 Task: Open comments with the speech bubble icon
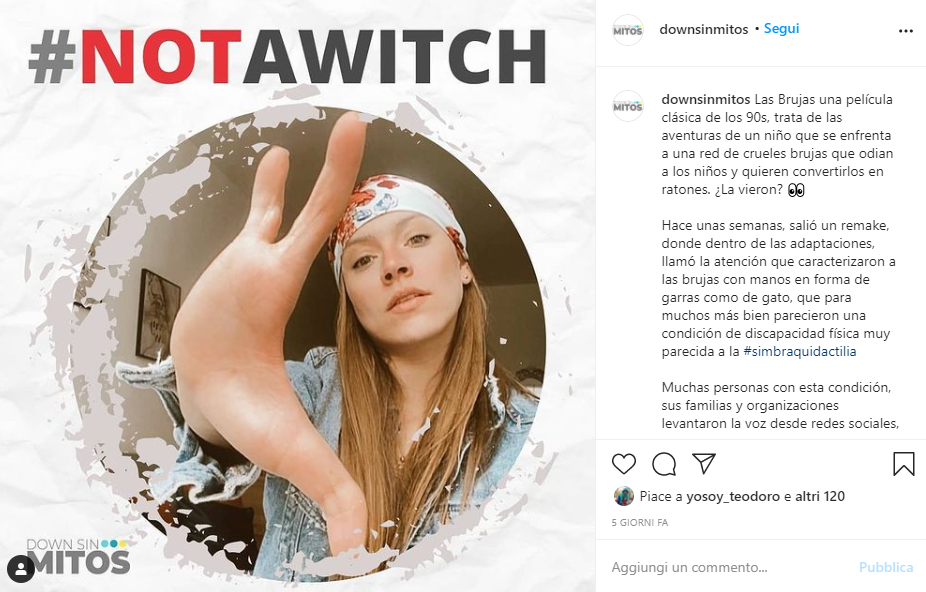664,464
